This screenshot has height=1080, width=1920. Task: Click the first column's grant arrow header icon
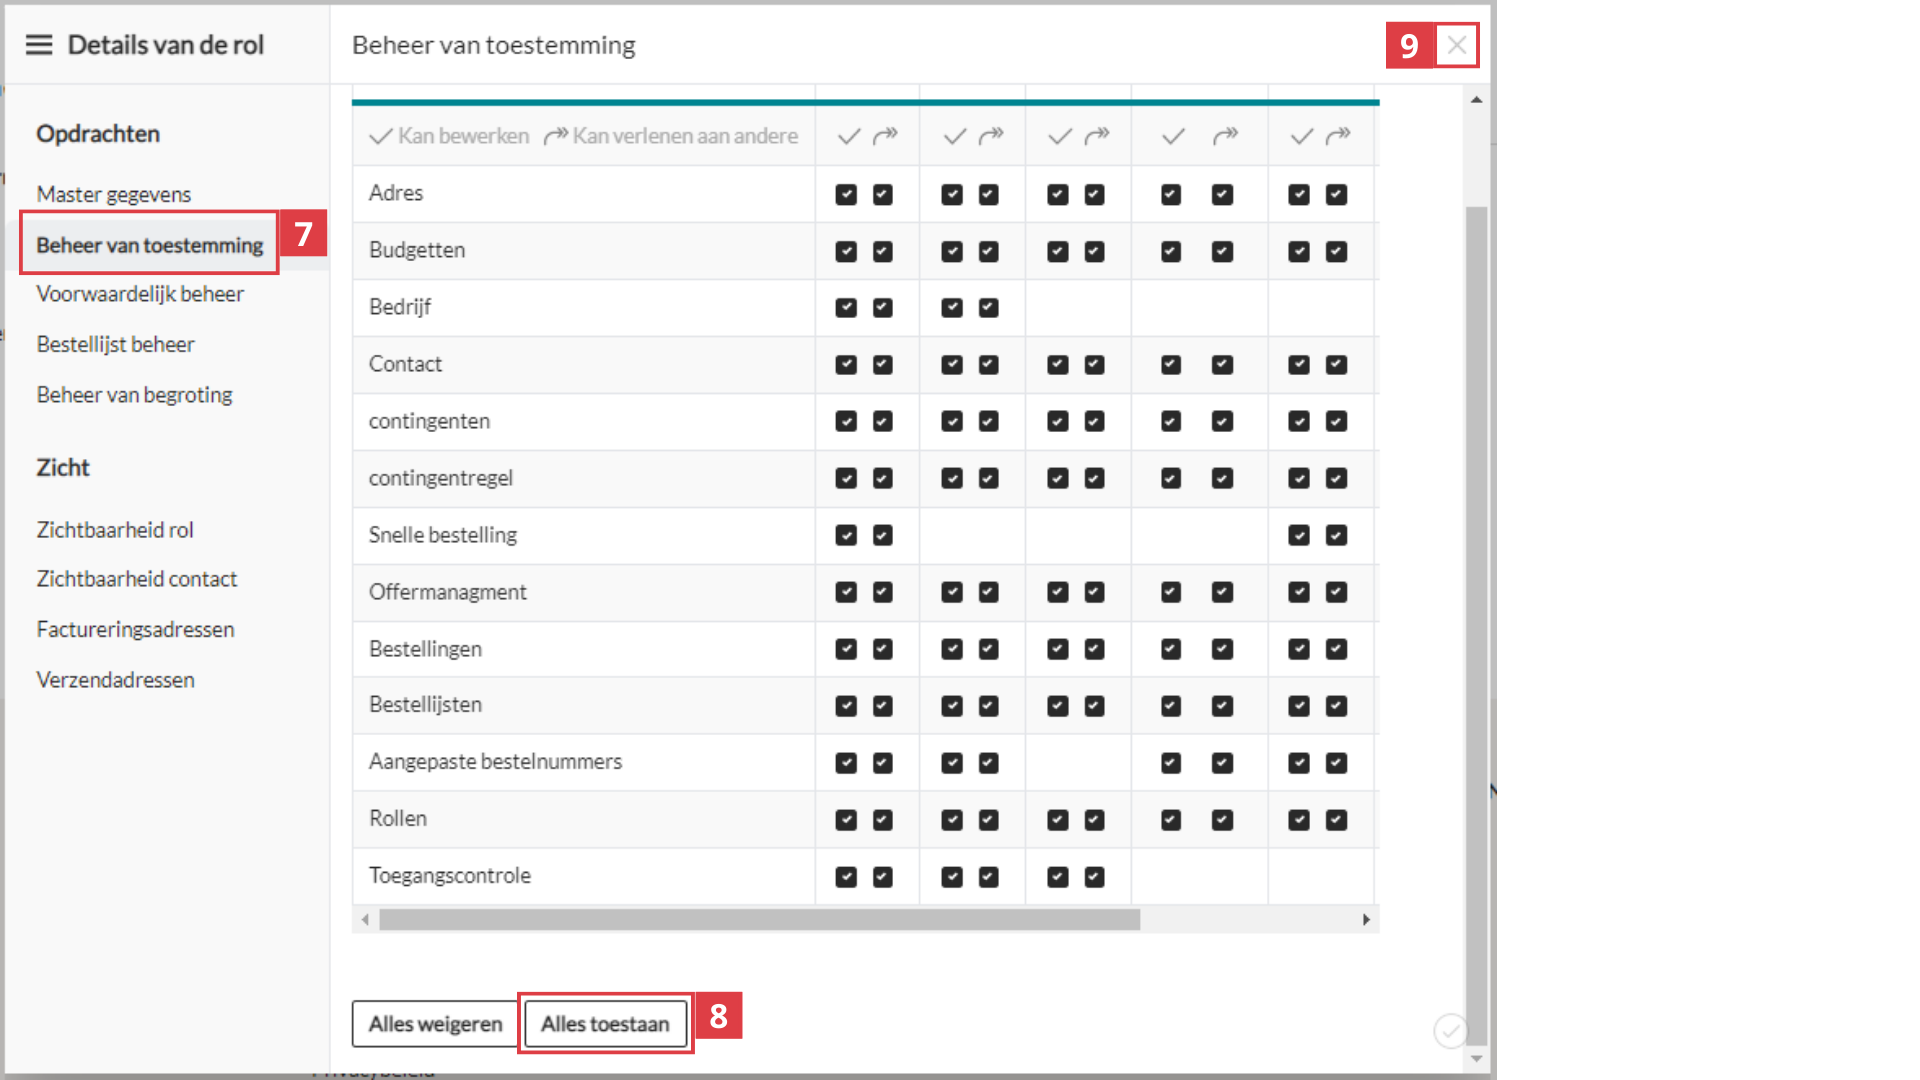click(886, 136)
